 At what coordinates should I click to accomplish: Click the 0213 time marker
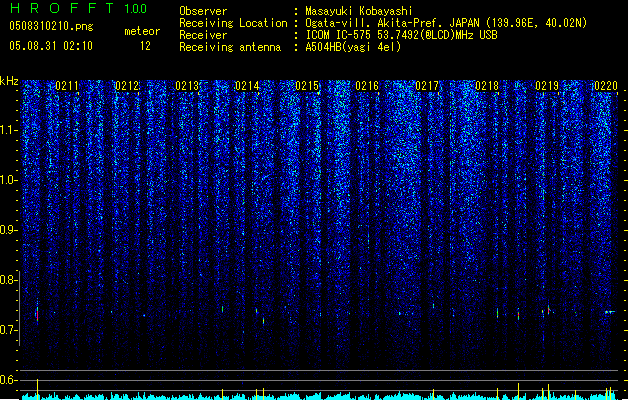pos(187,86)
